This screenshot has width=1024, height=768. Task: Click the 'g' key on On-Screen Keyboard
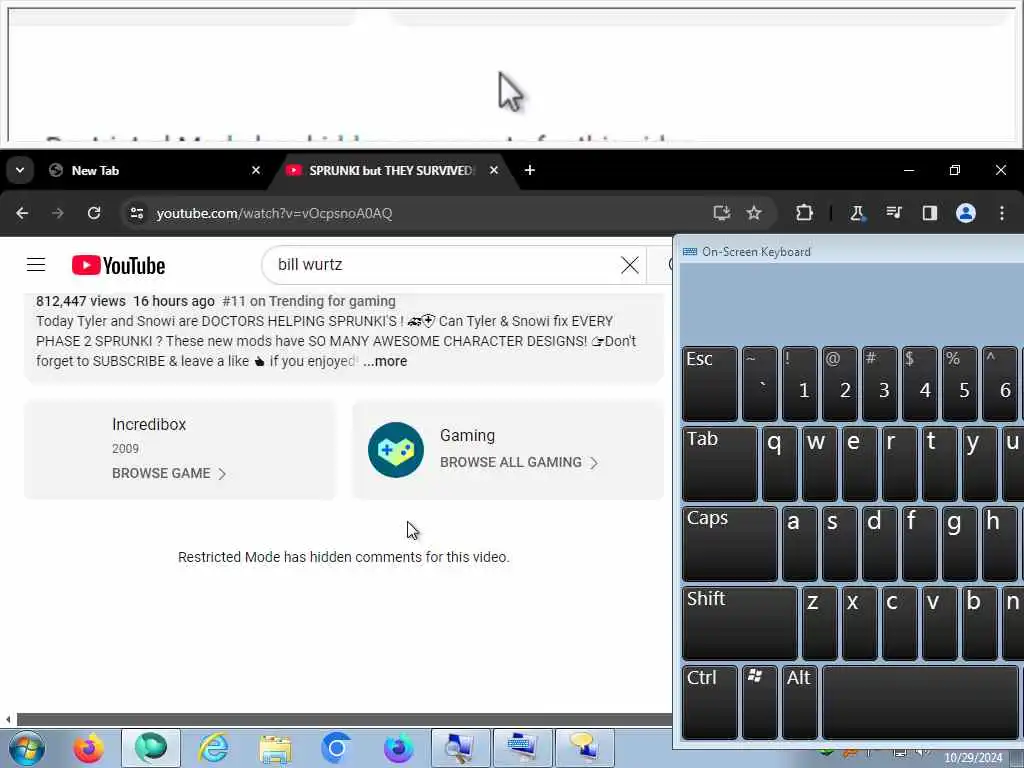click(x=959, y=543)
